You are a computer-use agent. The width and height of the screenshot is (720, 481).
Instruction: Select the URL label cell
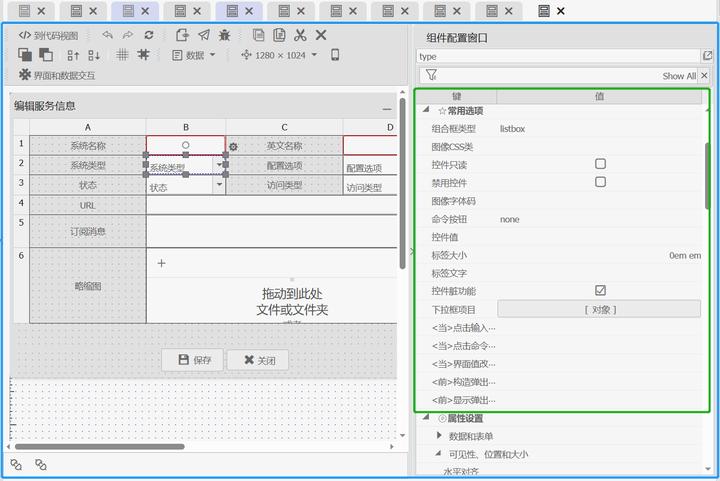(88, 205)
